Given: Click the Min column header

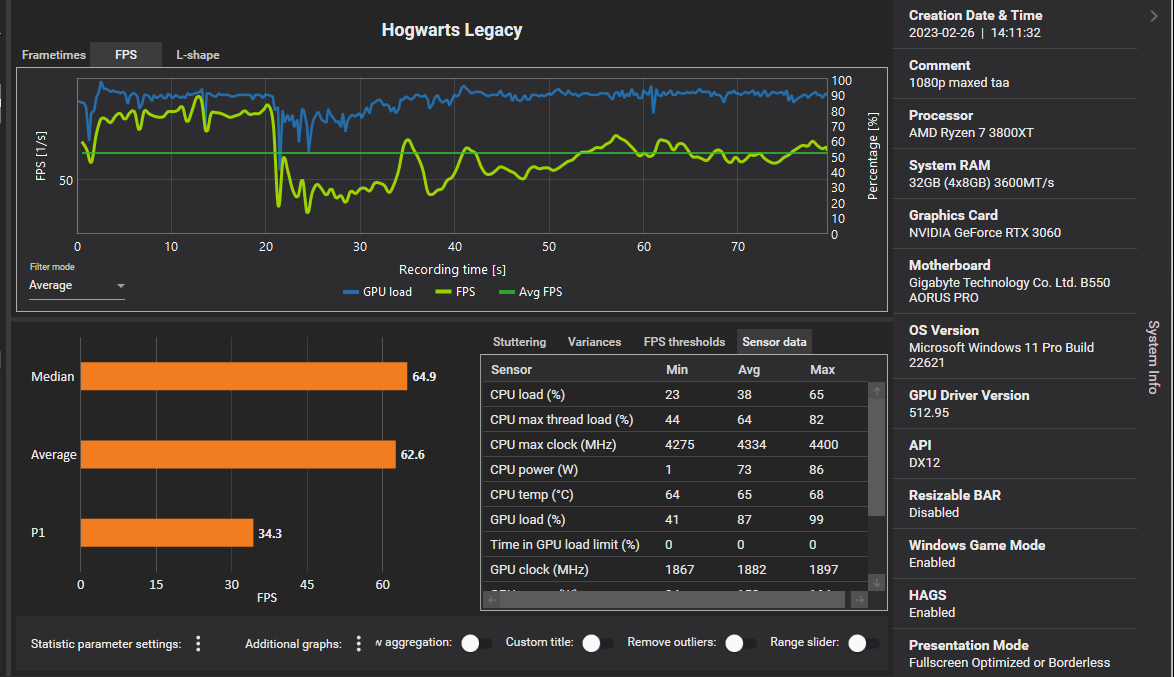Looking at the screenshot, I should (677, 369).
